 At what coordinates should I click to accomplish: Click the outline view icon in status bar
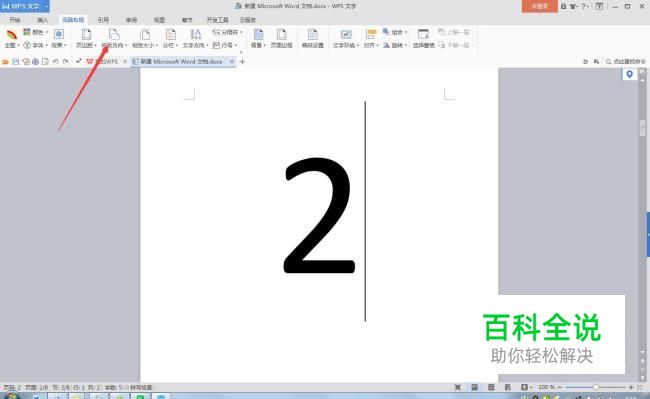pyautogui.click(x=491, y=387)
